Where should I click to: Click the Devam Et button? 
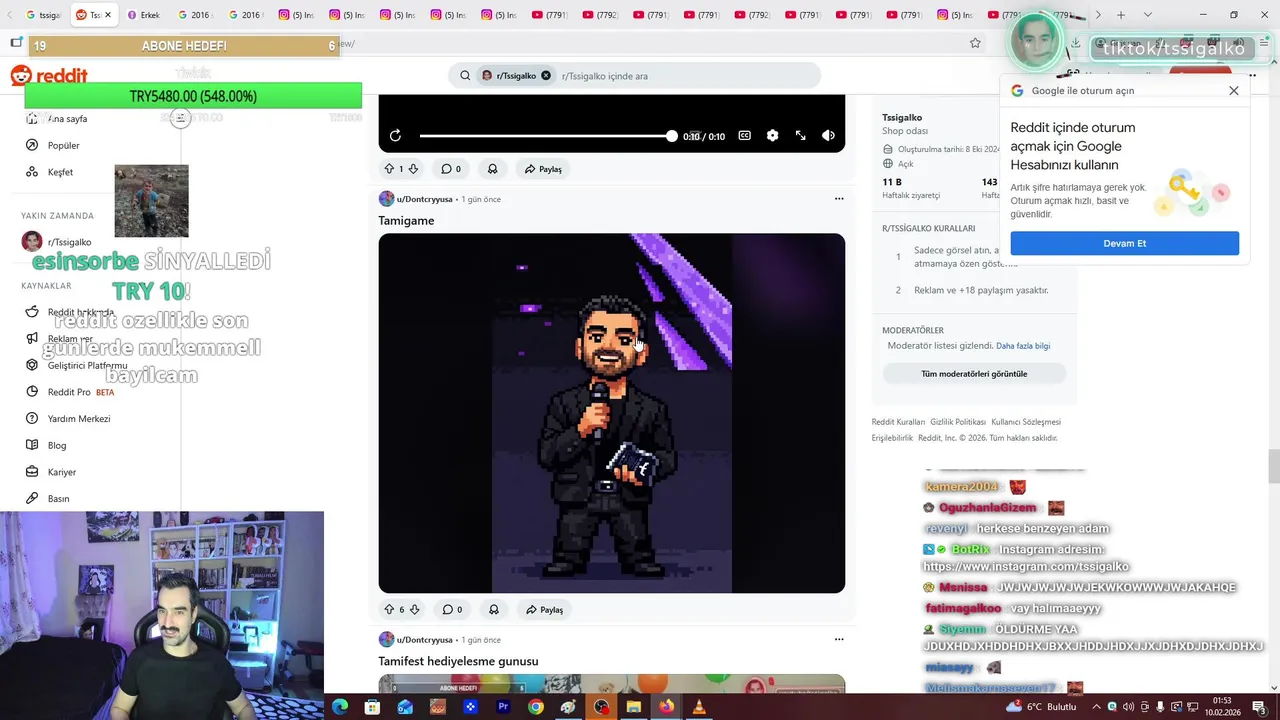(x=1124, y=243)
